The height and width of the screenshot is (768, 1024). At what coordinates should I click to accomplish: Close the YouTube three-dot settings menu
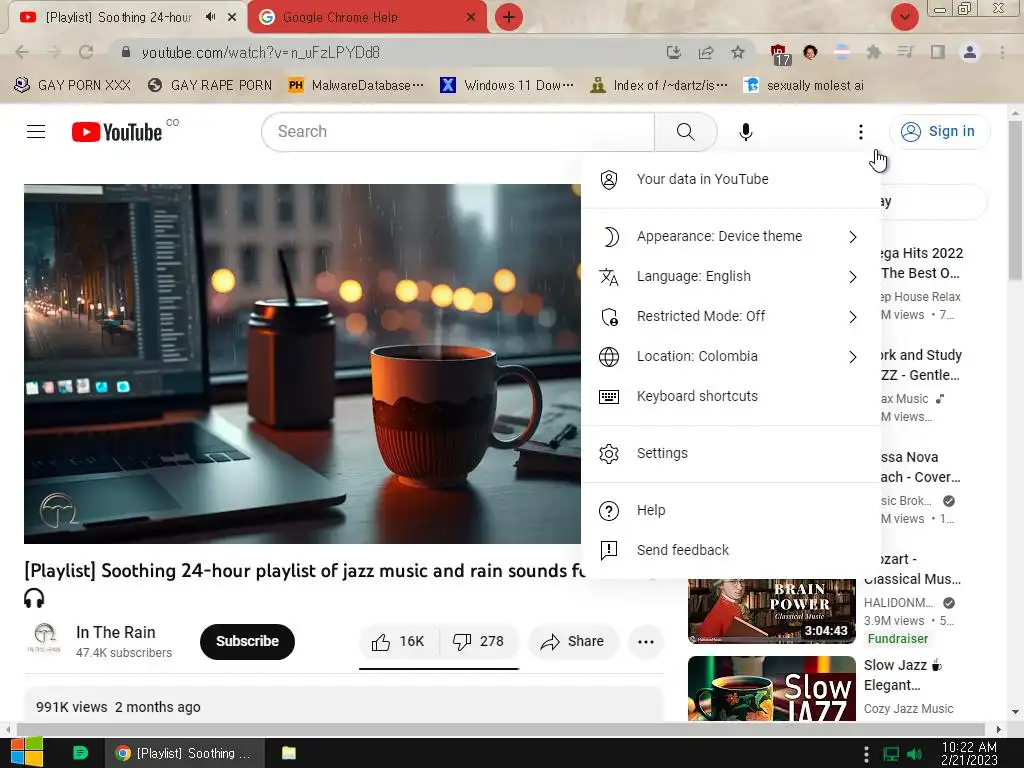pos(861,132)
